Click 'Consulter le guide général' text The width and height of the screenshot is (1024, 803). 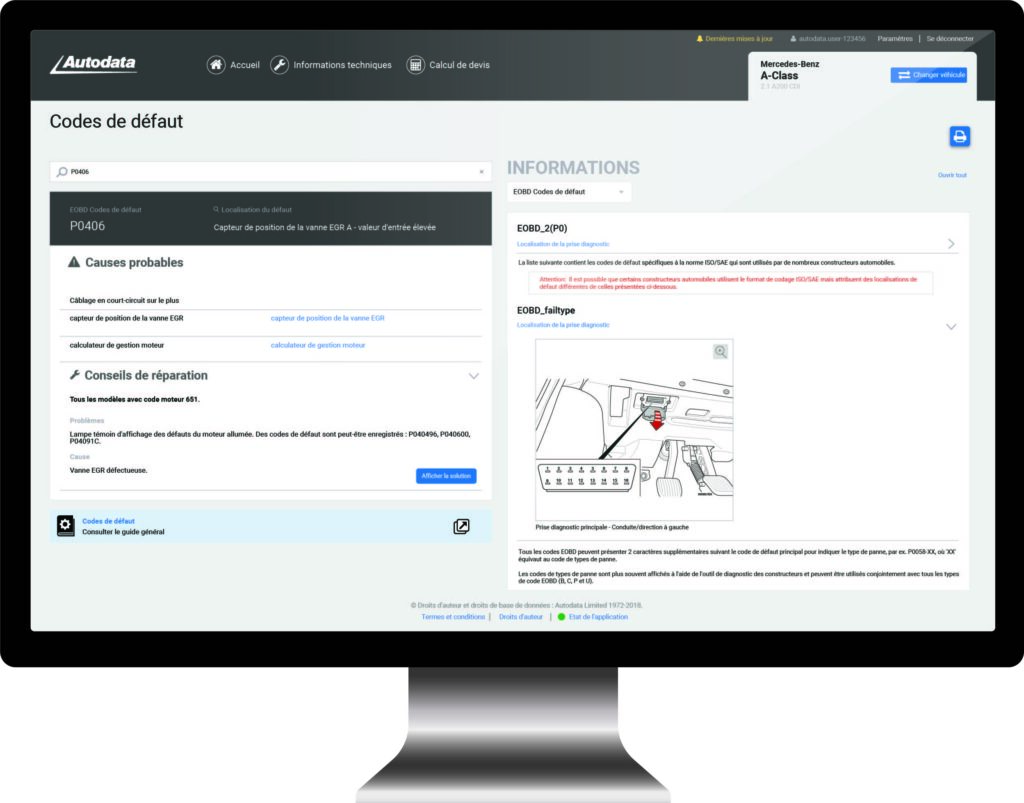click(123, 531)
